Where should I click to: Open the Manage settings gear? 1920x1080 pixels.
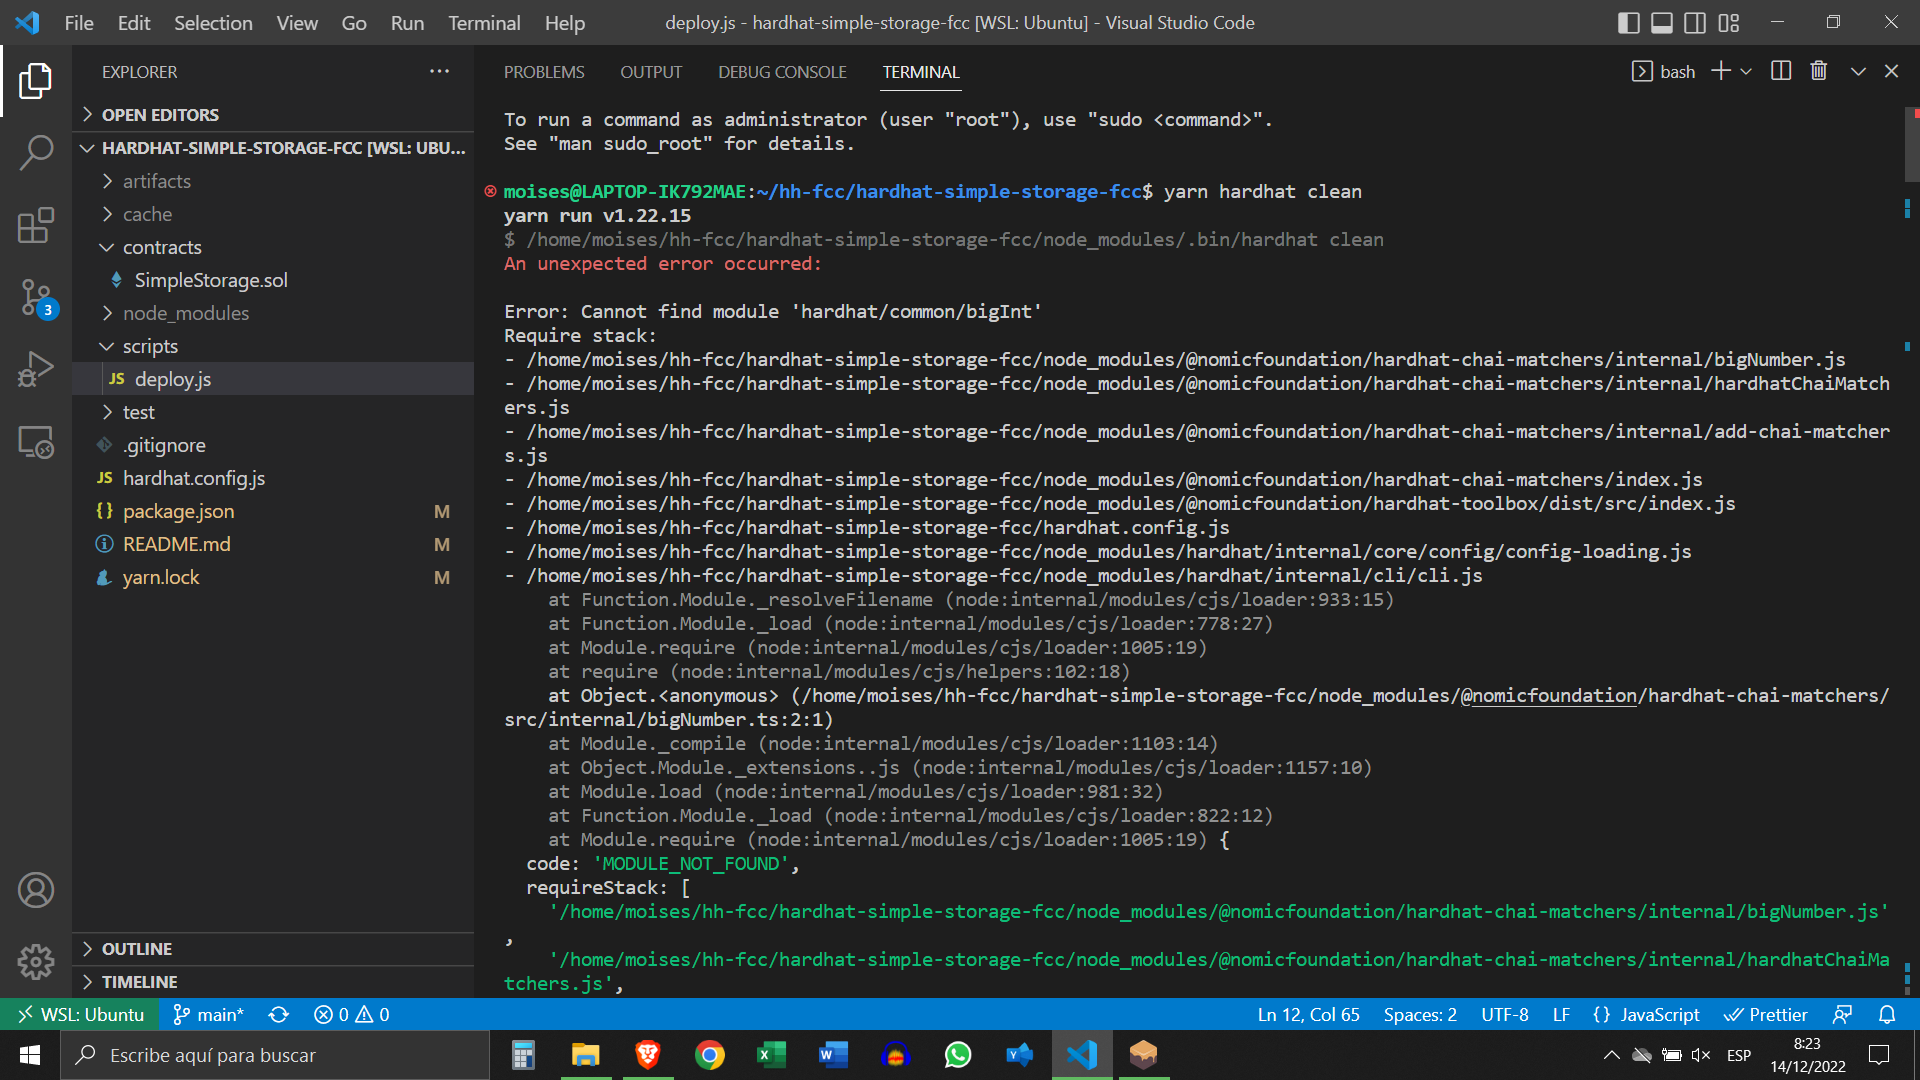click(36, 962)
